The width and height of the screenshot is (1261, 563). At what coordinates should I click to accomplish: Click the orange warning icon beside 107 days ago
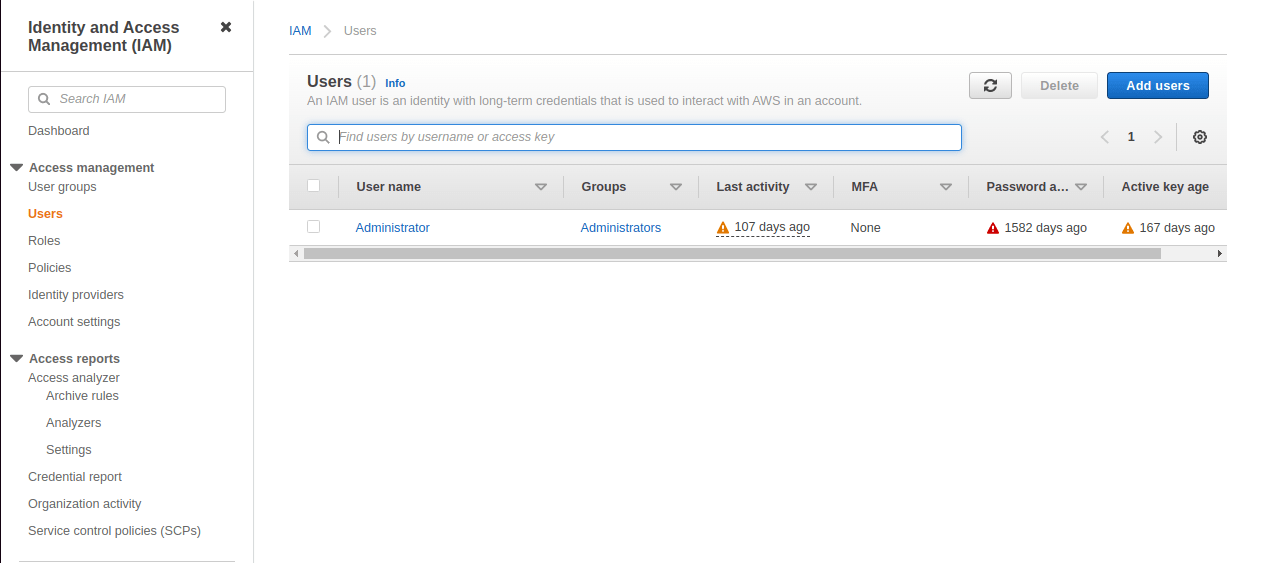click(x=723, y=228)
